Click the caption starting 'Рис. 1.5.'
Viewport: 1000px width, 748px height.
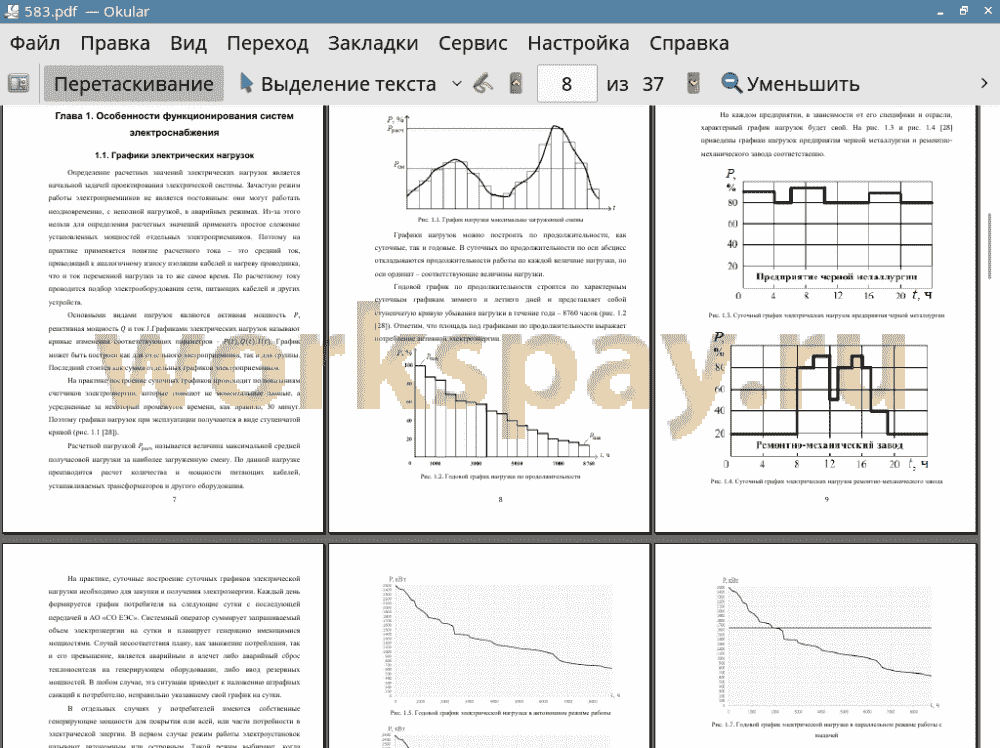[x=500, y=713]
